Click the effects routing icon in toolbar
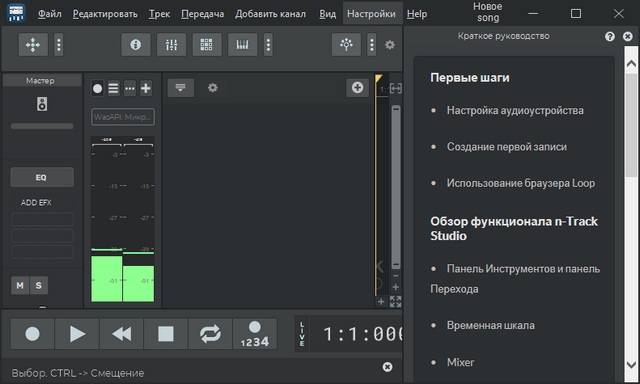640x384 pixels. (346, 44)
